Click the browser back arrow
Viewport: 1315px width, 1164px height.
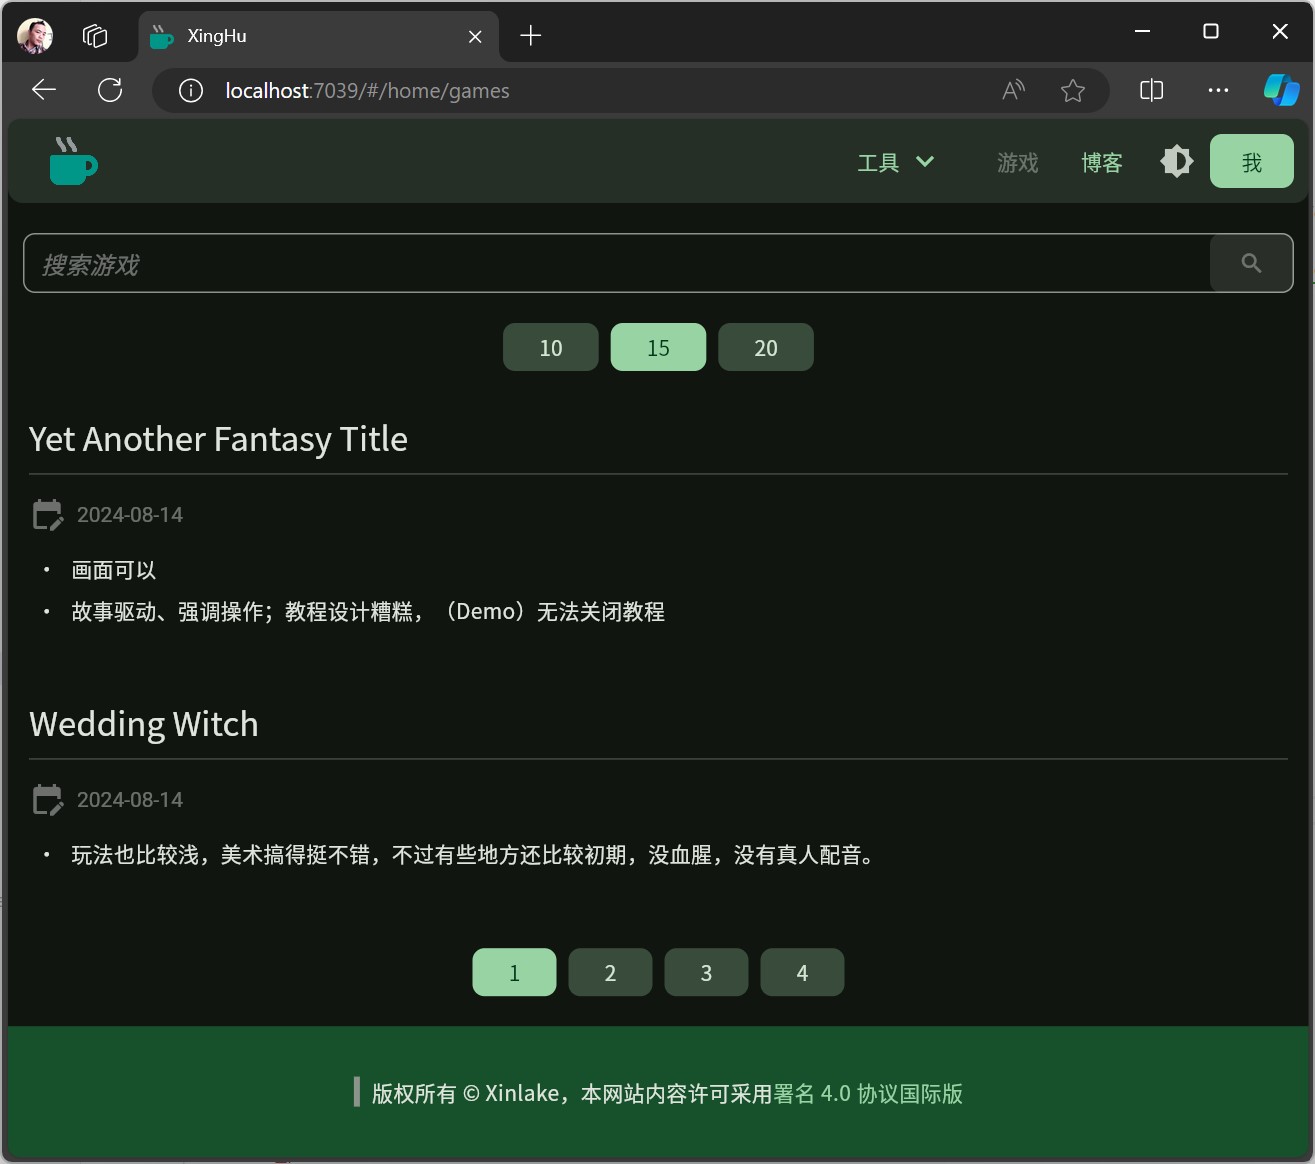pyautogui.click(x=44, y=90)
